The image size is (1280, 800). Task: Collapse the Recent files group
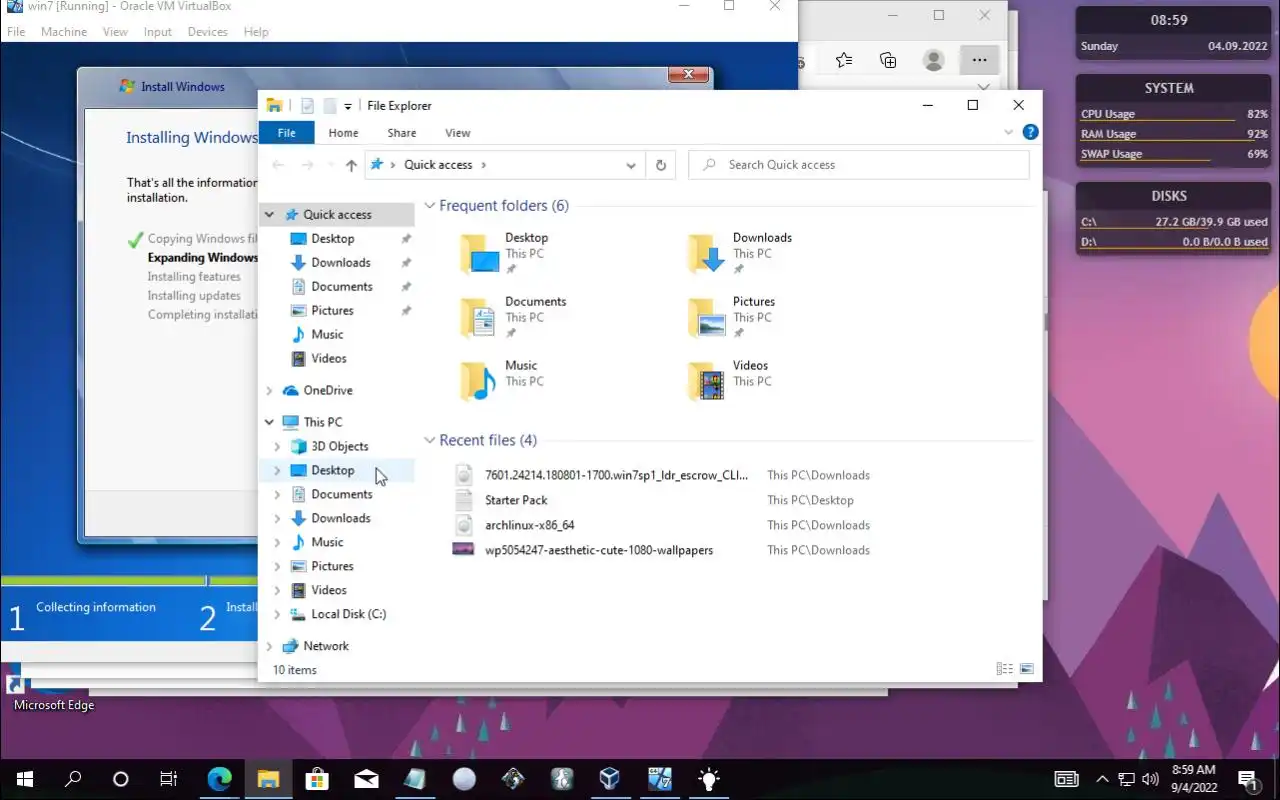click(430, 441)
